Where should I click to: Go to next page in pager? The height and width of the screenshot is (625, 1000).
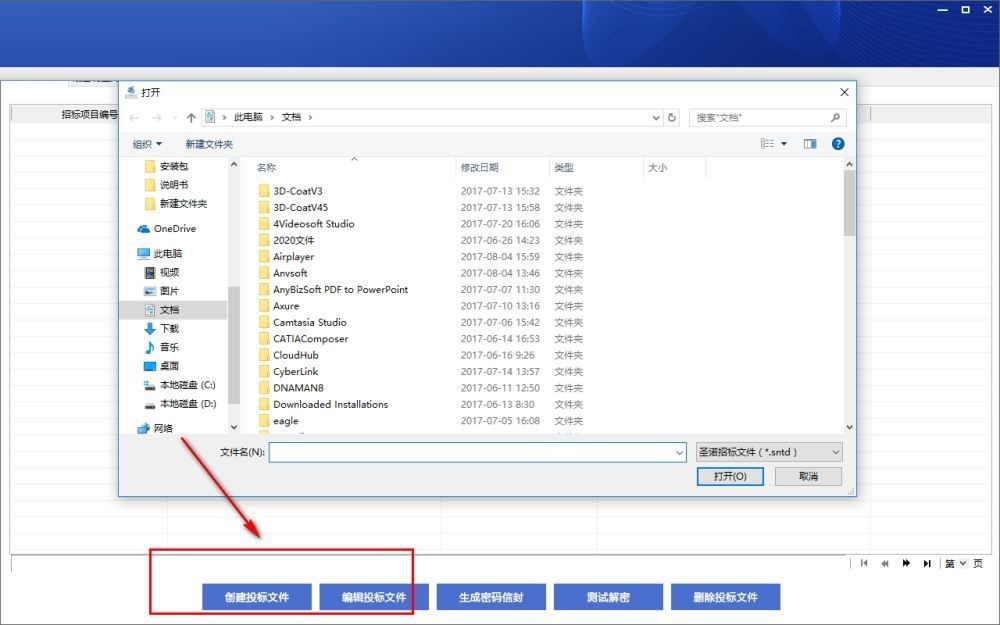[x=906, y=563]
